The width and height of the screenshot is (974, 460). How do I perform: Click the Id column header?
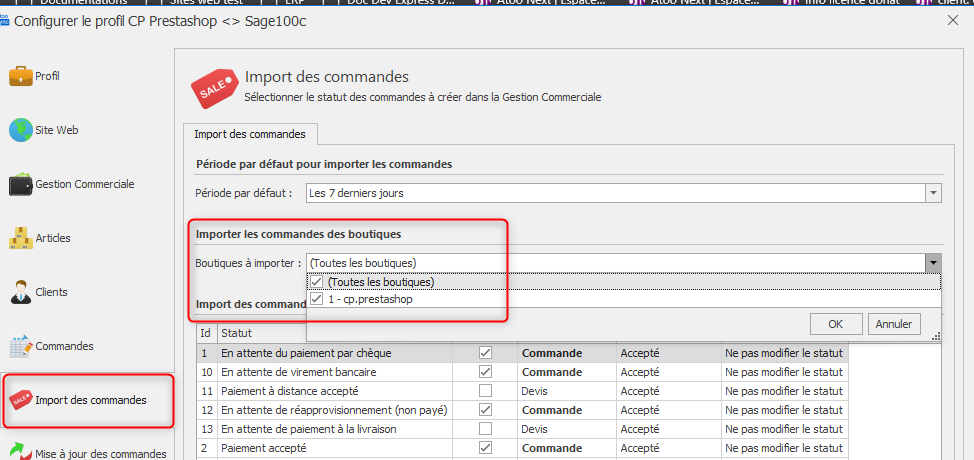point(207,334)
